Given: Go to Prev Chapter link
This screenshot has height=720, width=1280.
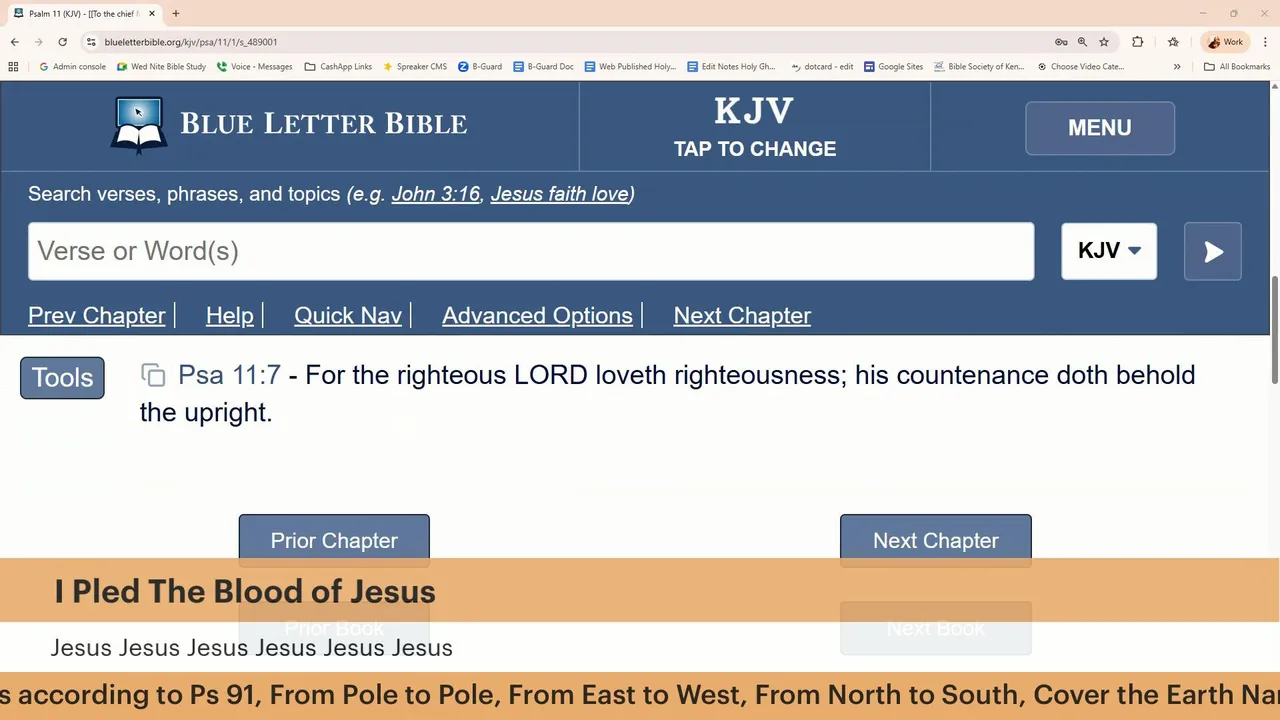Looking at the screenshot, I should click(97, 315).
